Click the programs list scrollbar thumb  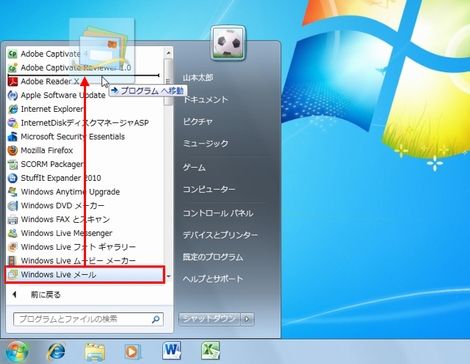pyautogui.click(x=168, y=82)
